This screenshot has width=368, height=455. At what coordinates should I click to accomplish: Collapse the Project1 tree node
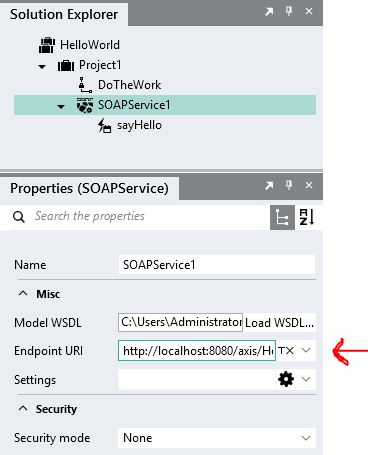42,66
